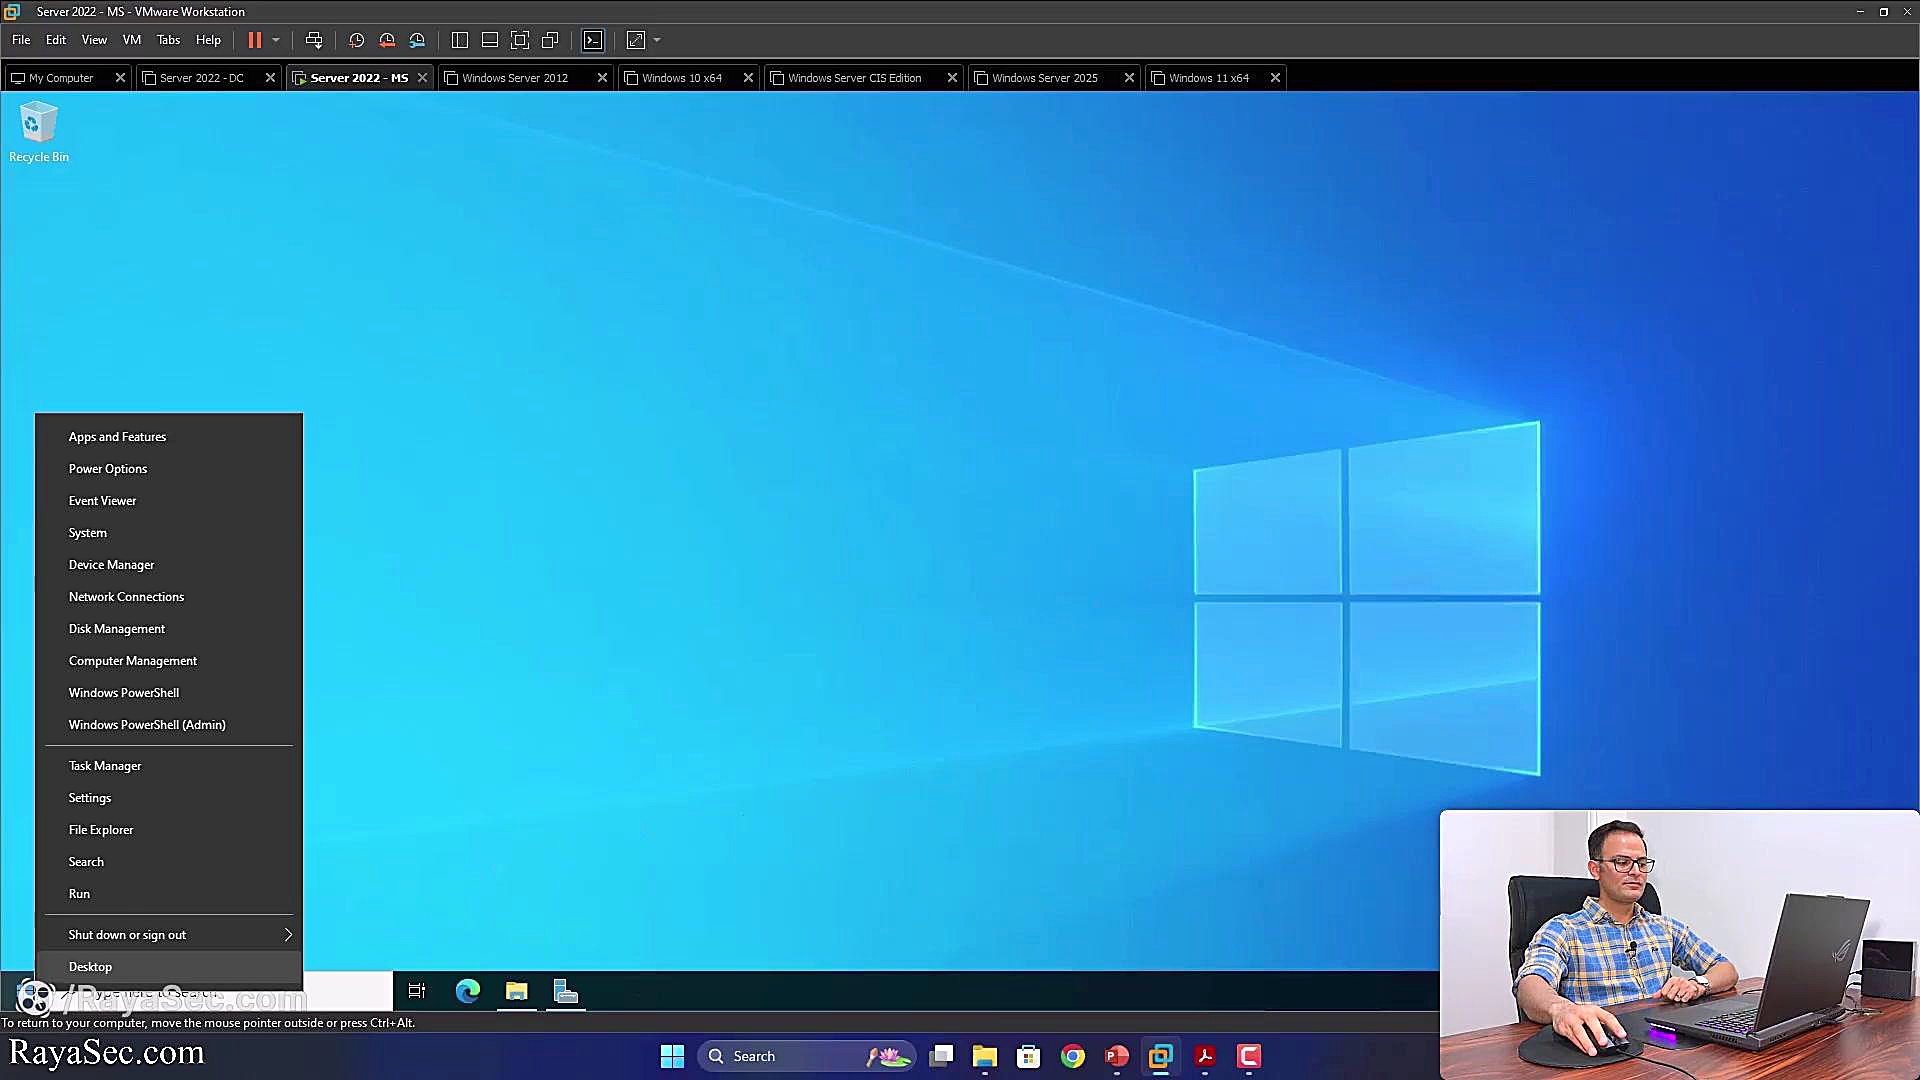The width and height of the screenshot is (1920, 1080).
Task: Open Apps and Features from context menu
Action: (169, 437)
